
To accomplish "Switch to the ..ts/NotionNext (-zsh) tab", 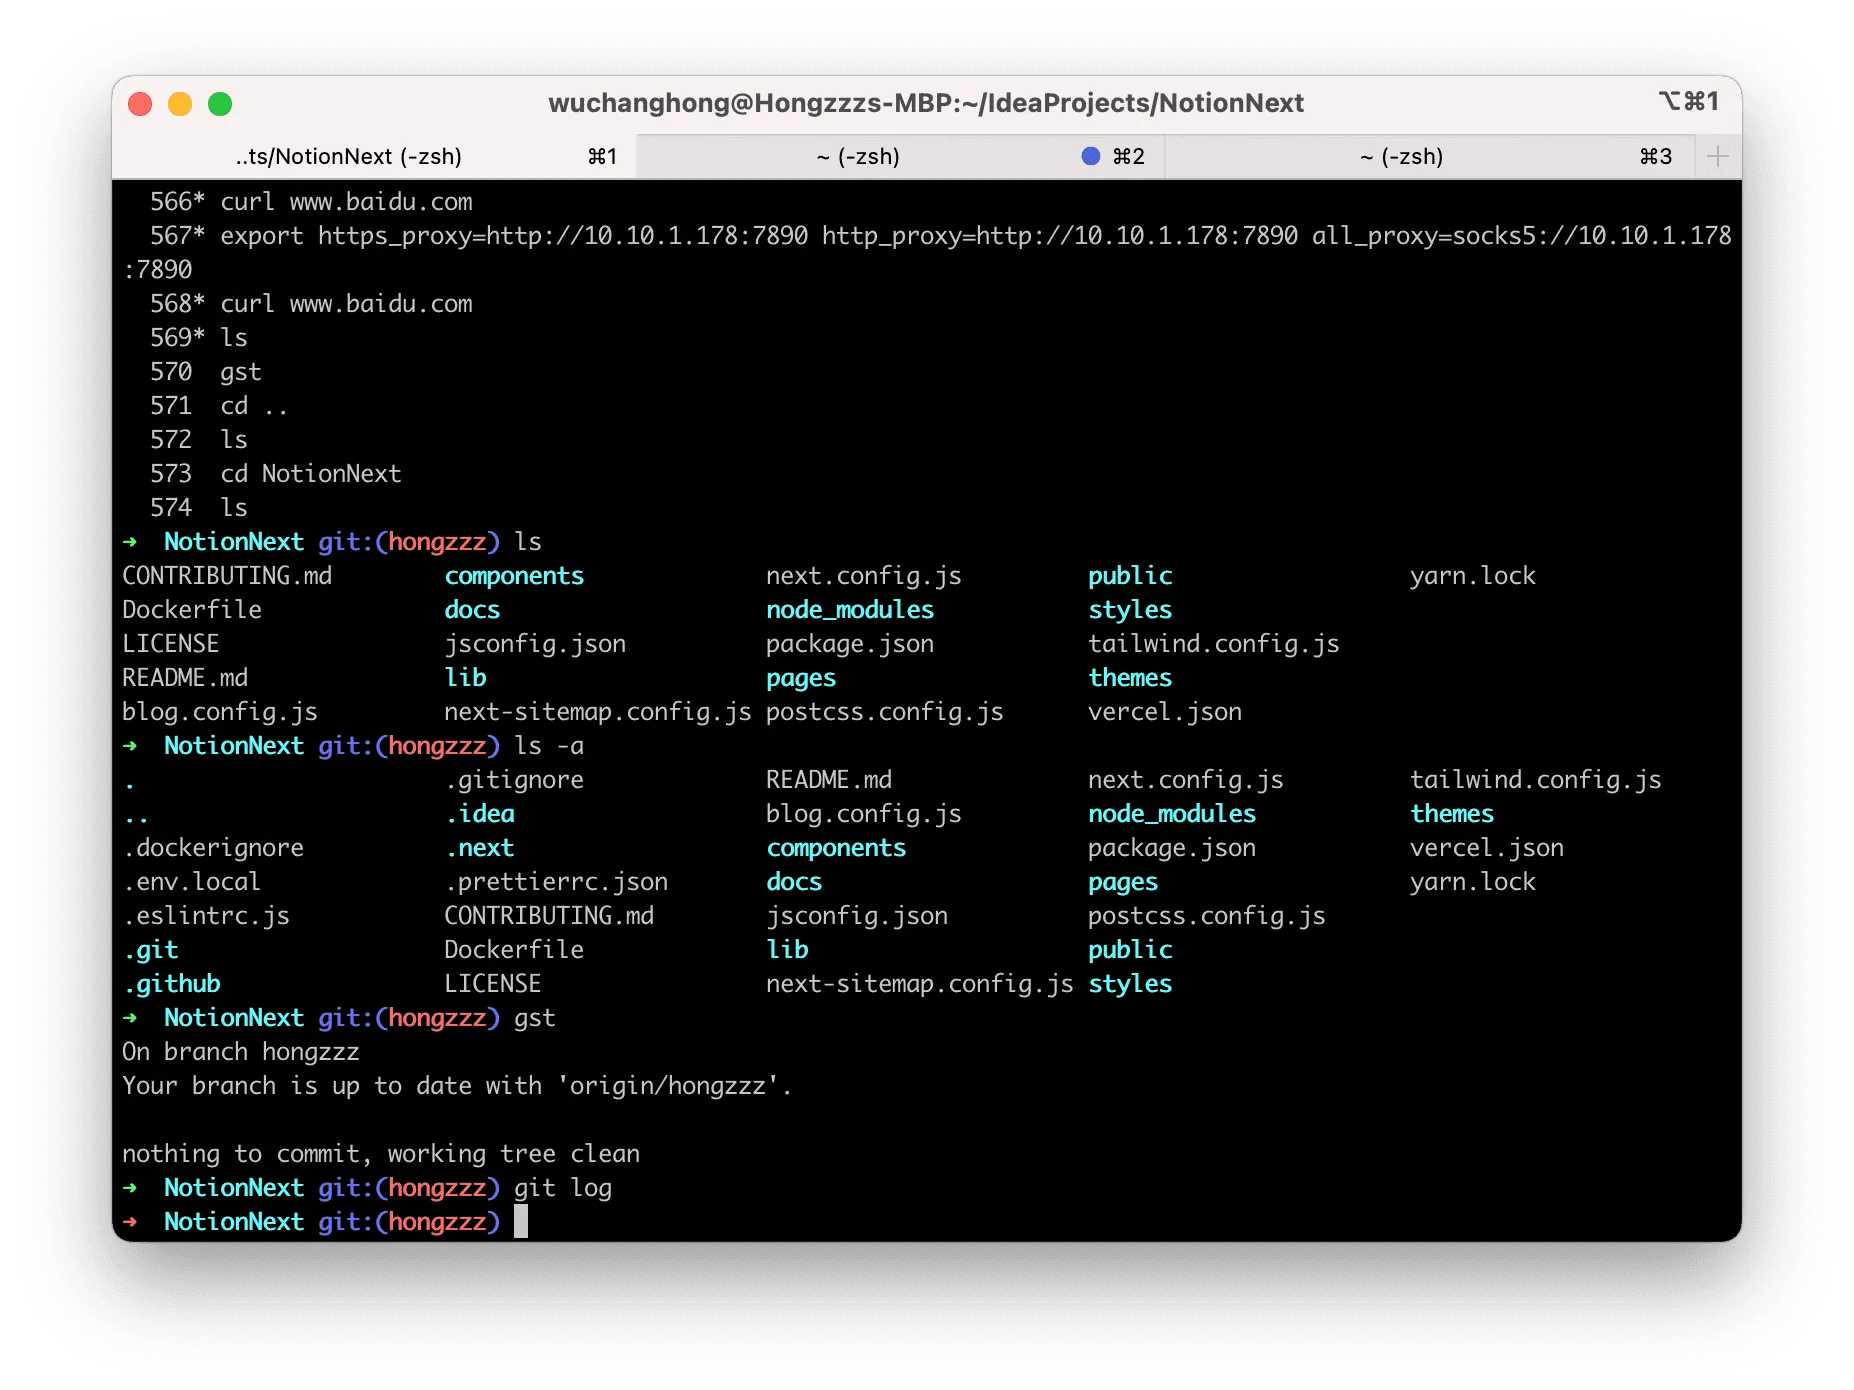I will pyautogui.click(x=348, y=156).
